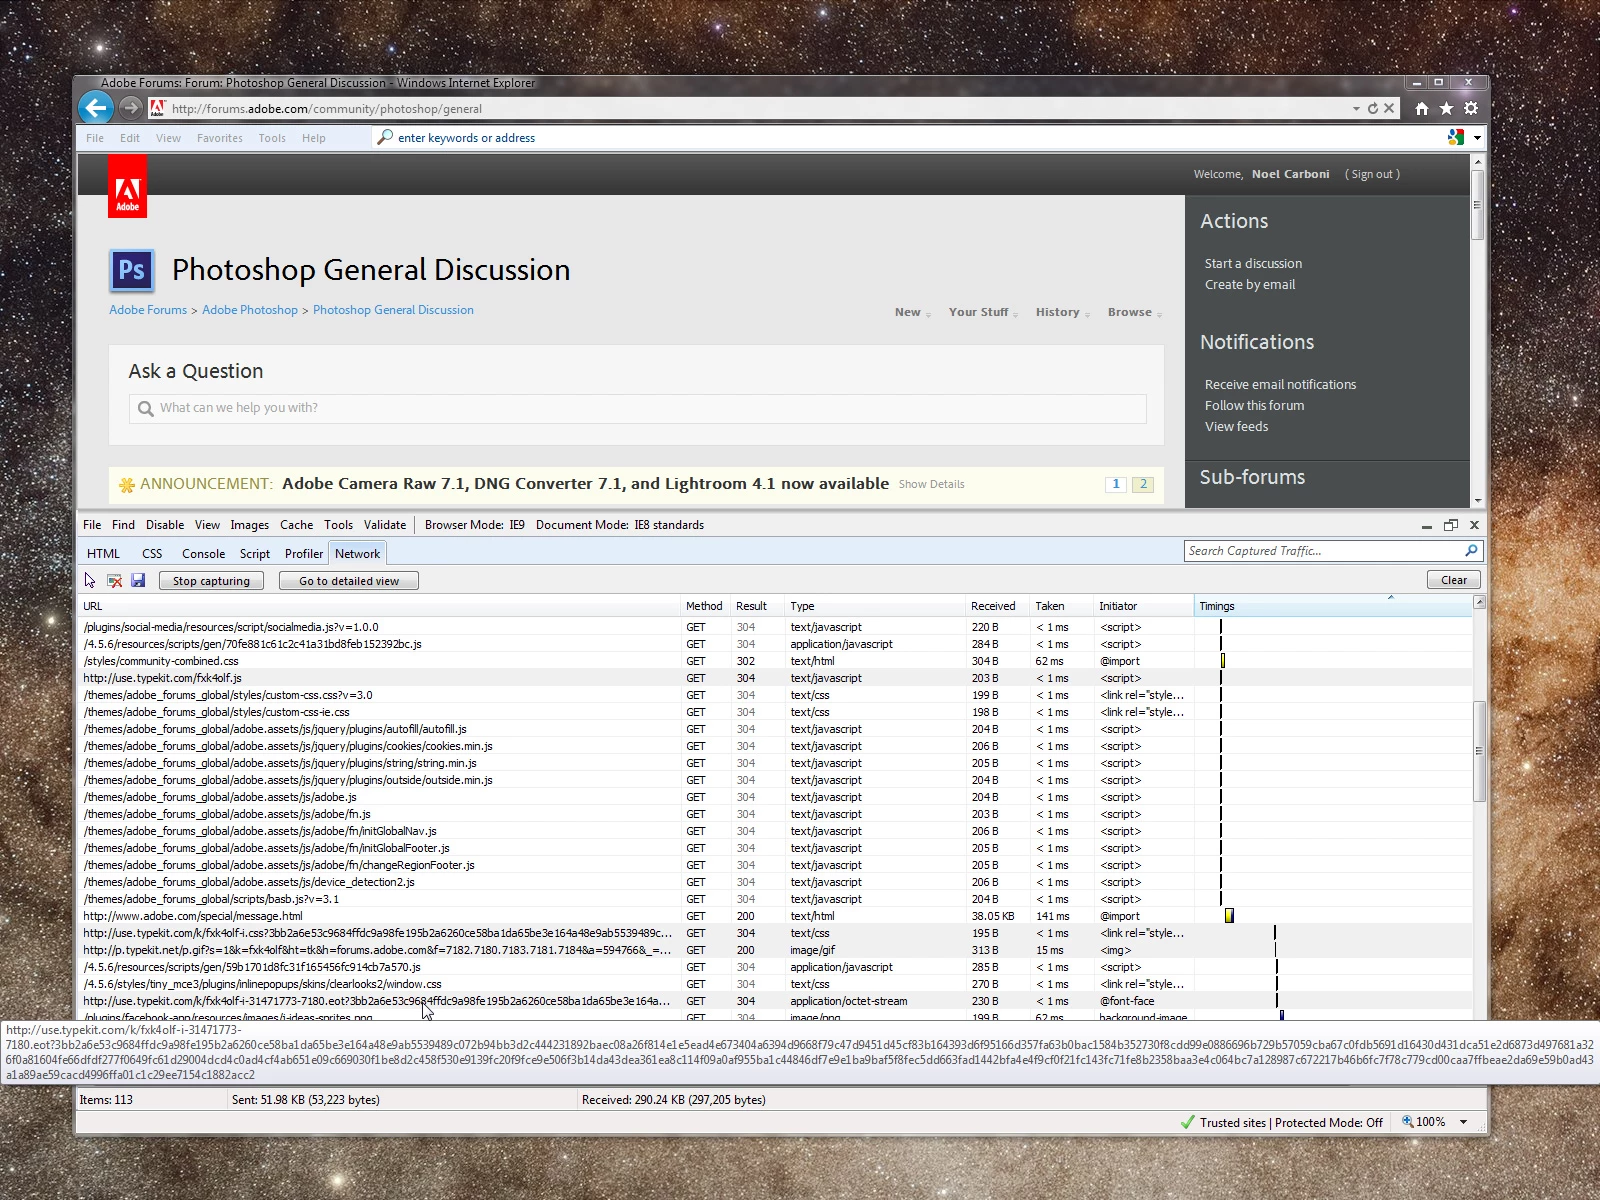
Task: Open the Home page icon
Action: tap(1422, 108)
